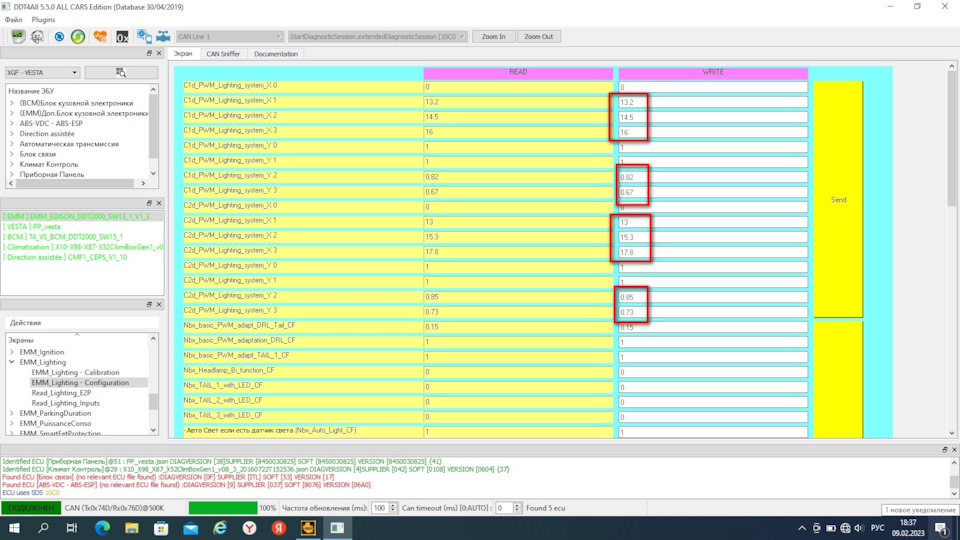Click the Zoom In button
This screenshot has width=960, height=540.
[493, 36]
